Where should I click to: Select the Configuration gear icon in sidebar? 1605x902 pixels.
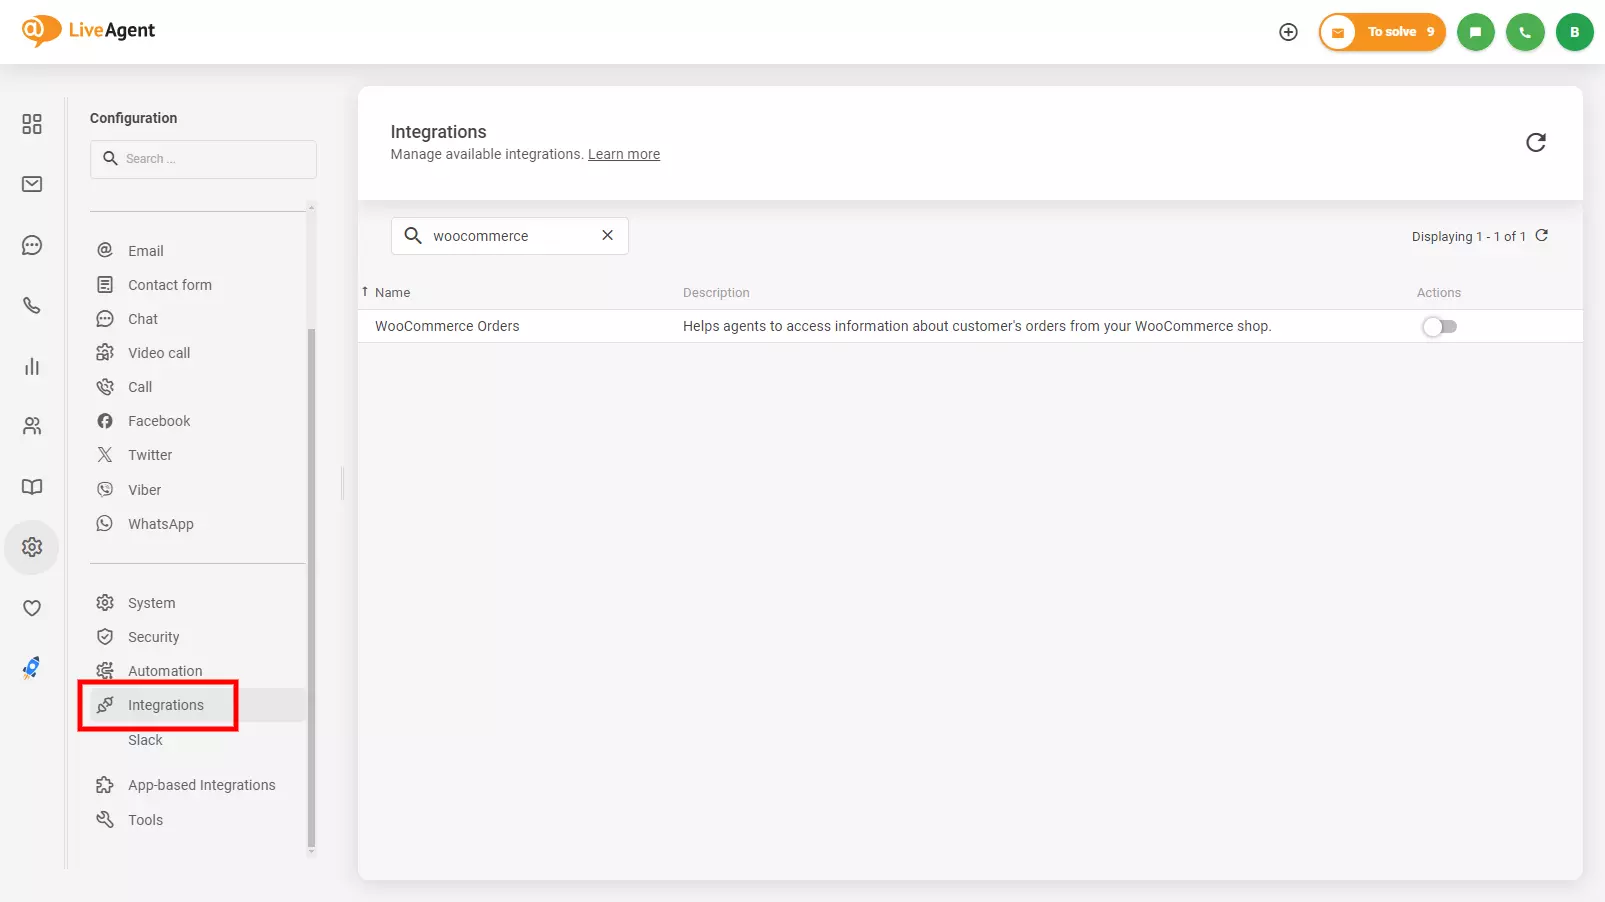point(31,547)
